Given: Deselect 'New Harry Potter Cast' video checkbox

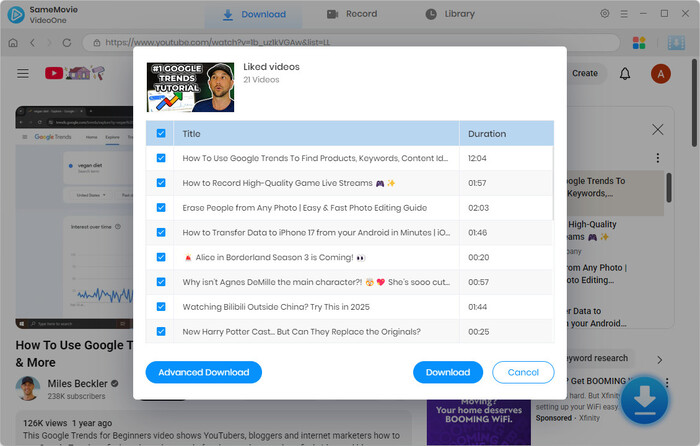Looking at the screenshot, I should coord(161,331).
